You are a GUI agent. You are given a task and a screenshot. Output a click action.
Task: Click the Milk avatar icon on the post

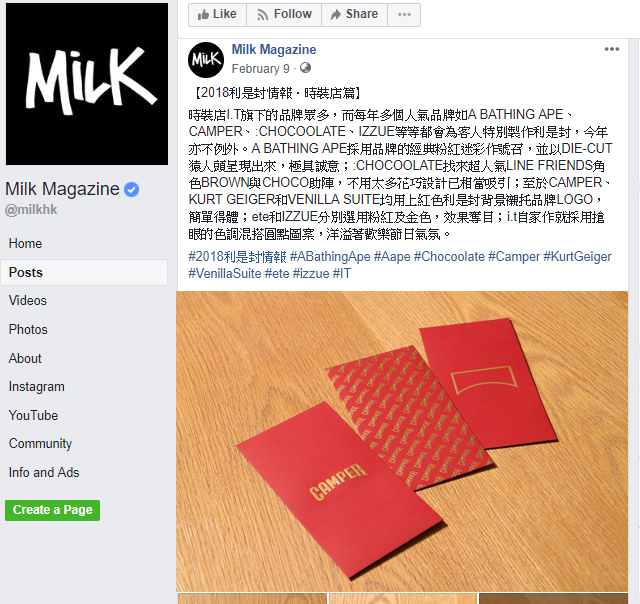click(x=206, y=60)
